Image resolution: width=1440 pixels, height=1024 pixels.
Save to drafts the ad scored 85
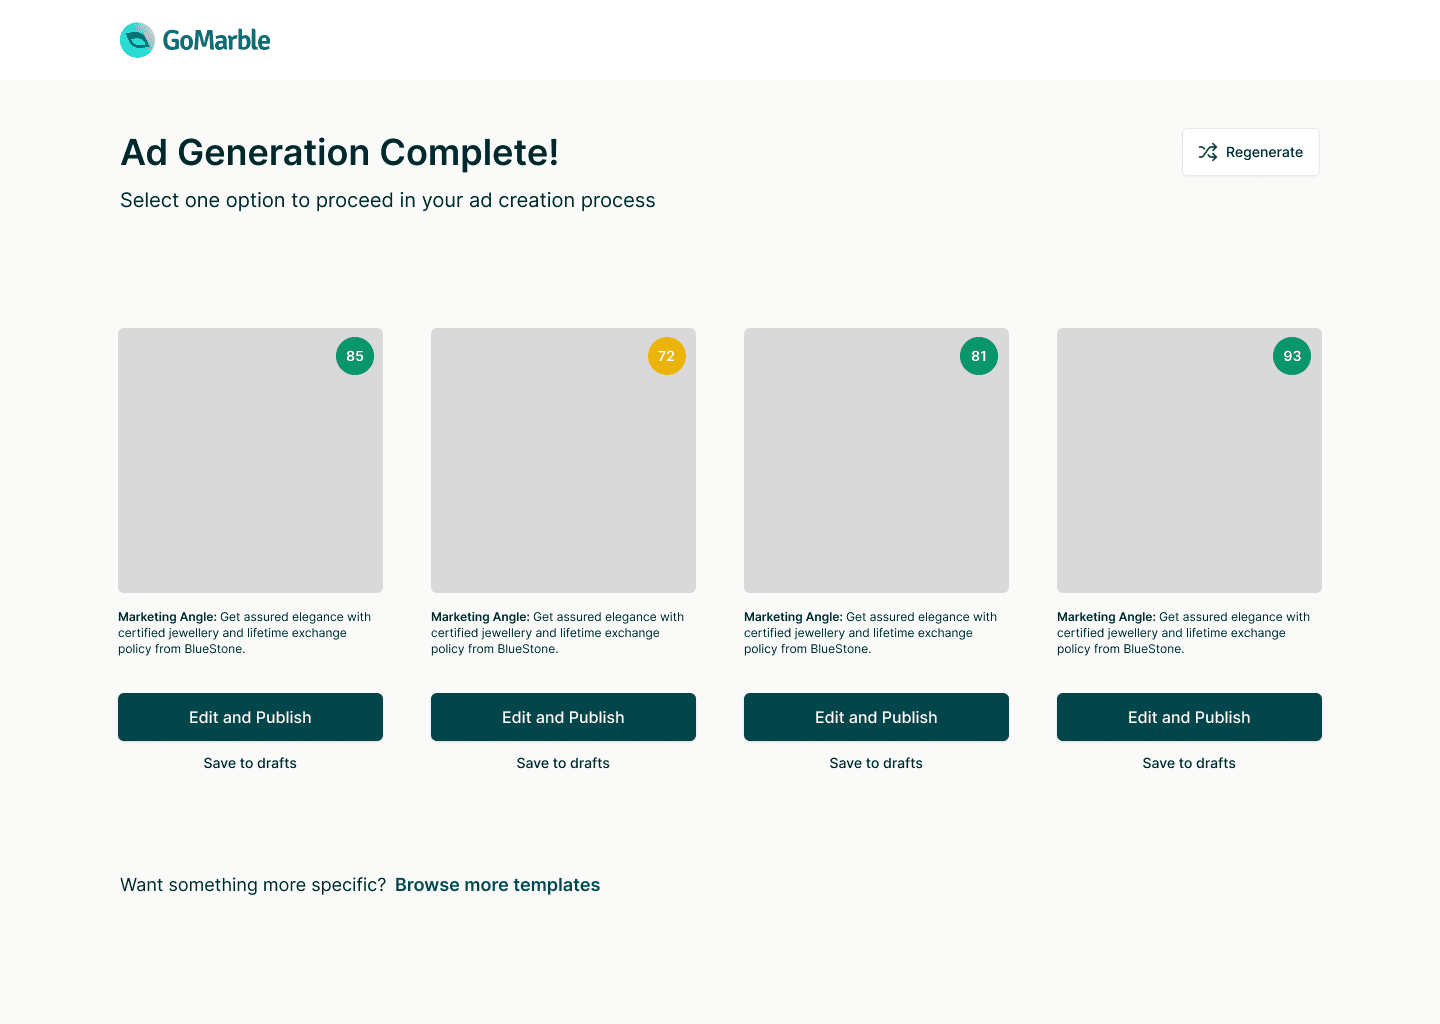(x=250, y=763)
